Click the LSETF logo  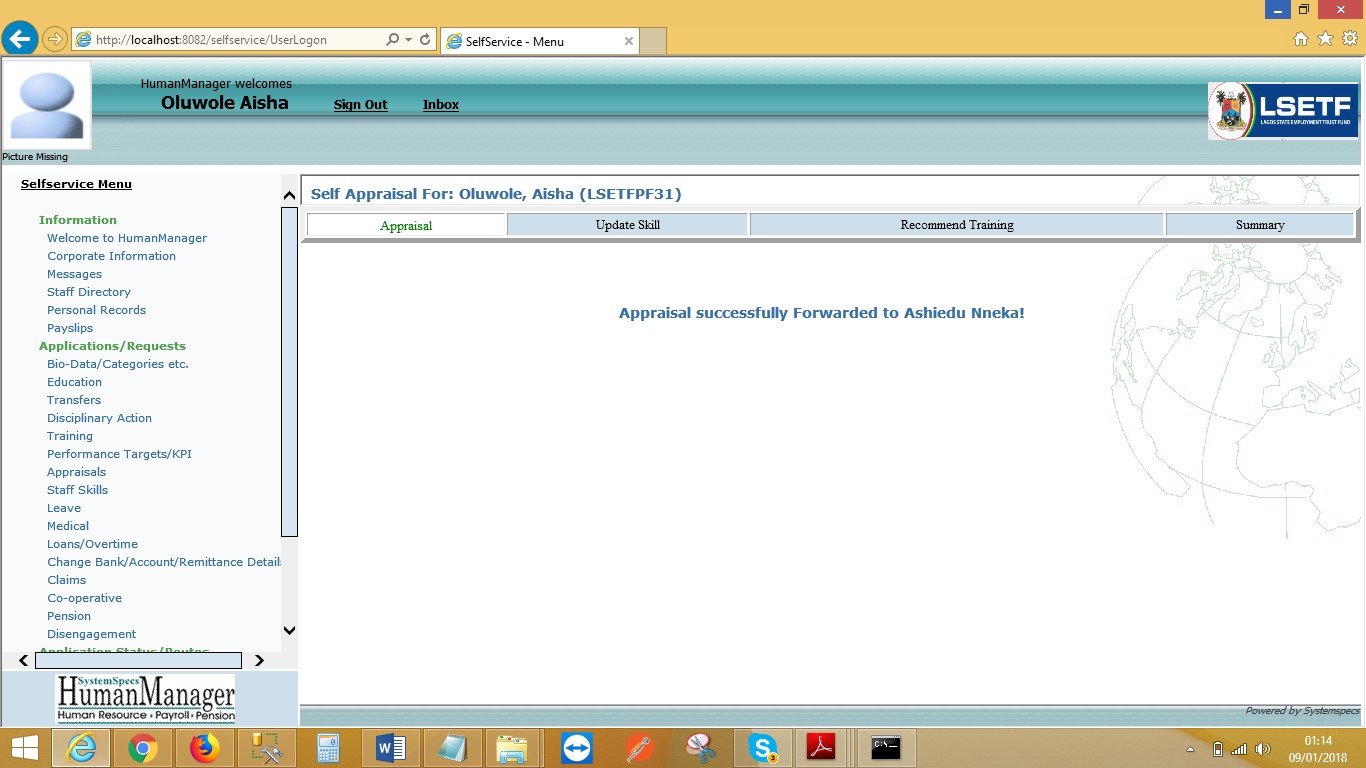[x=1283, y=110]
